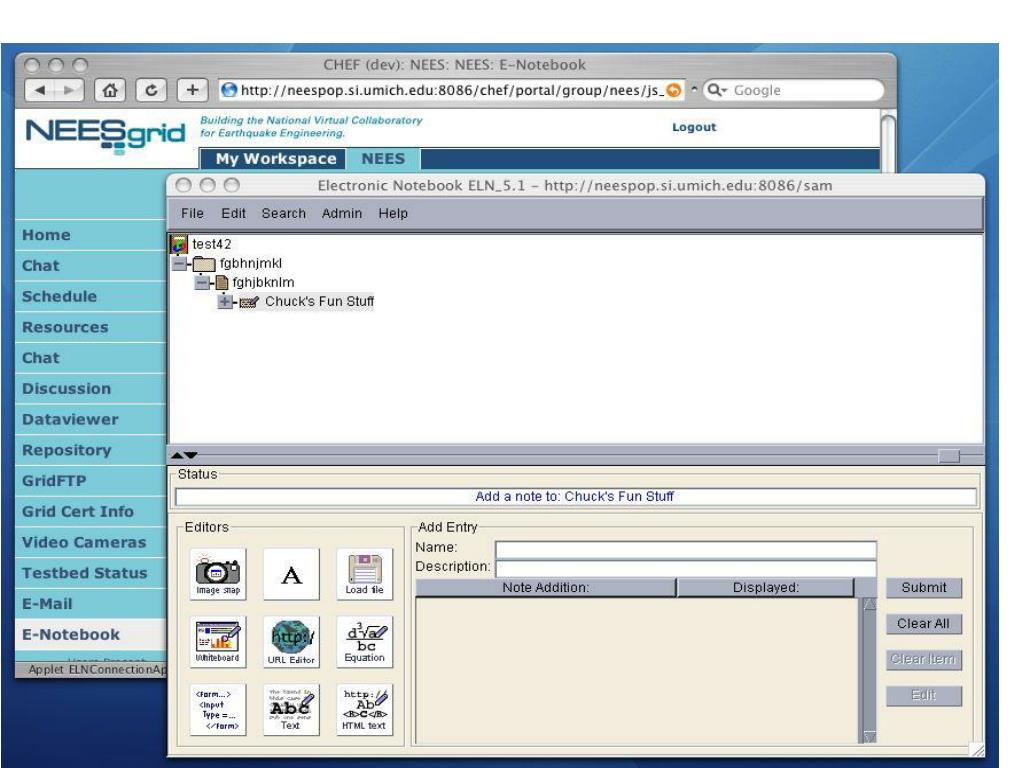The width and height of the screenshot is (1024, 768).
Task: Click the Name input field
Action: pyautogui.click(x=686, y=549)
